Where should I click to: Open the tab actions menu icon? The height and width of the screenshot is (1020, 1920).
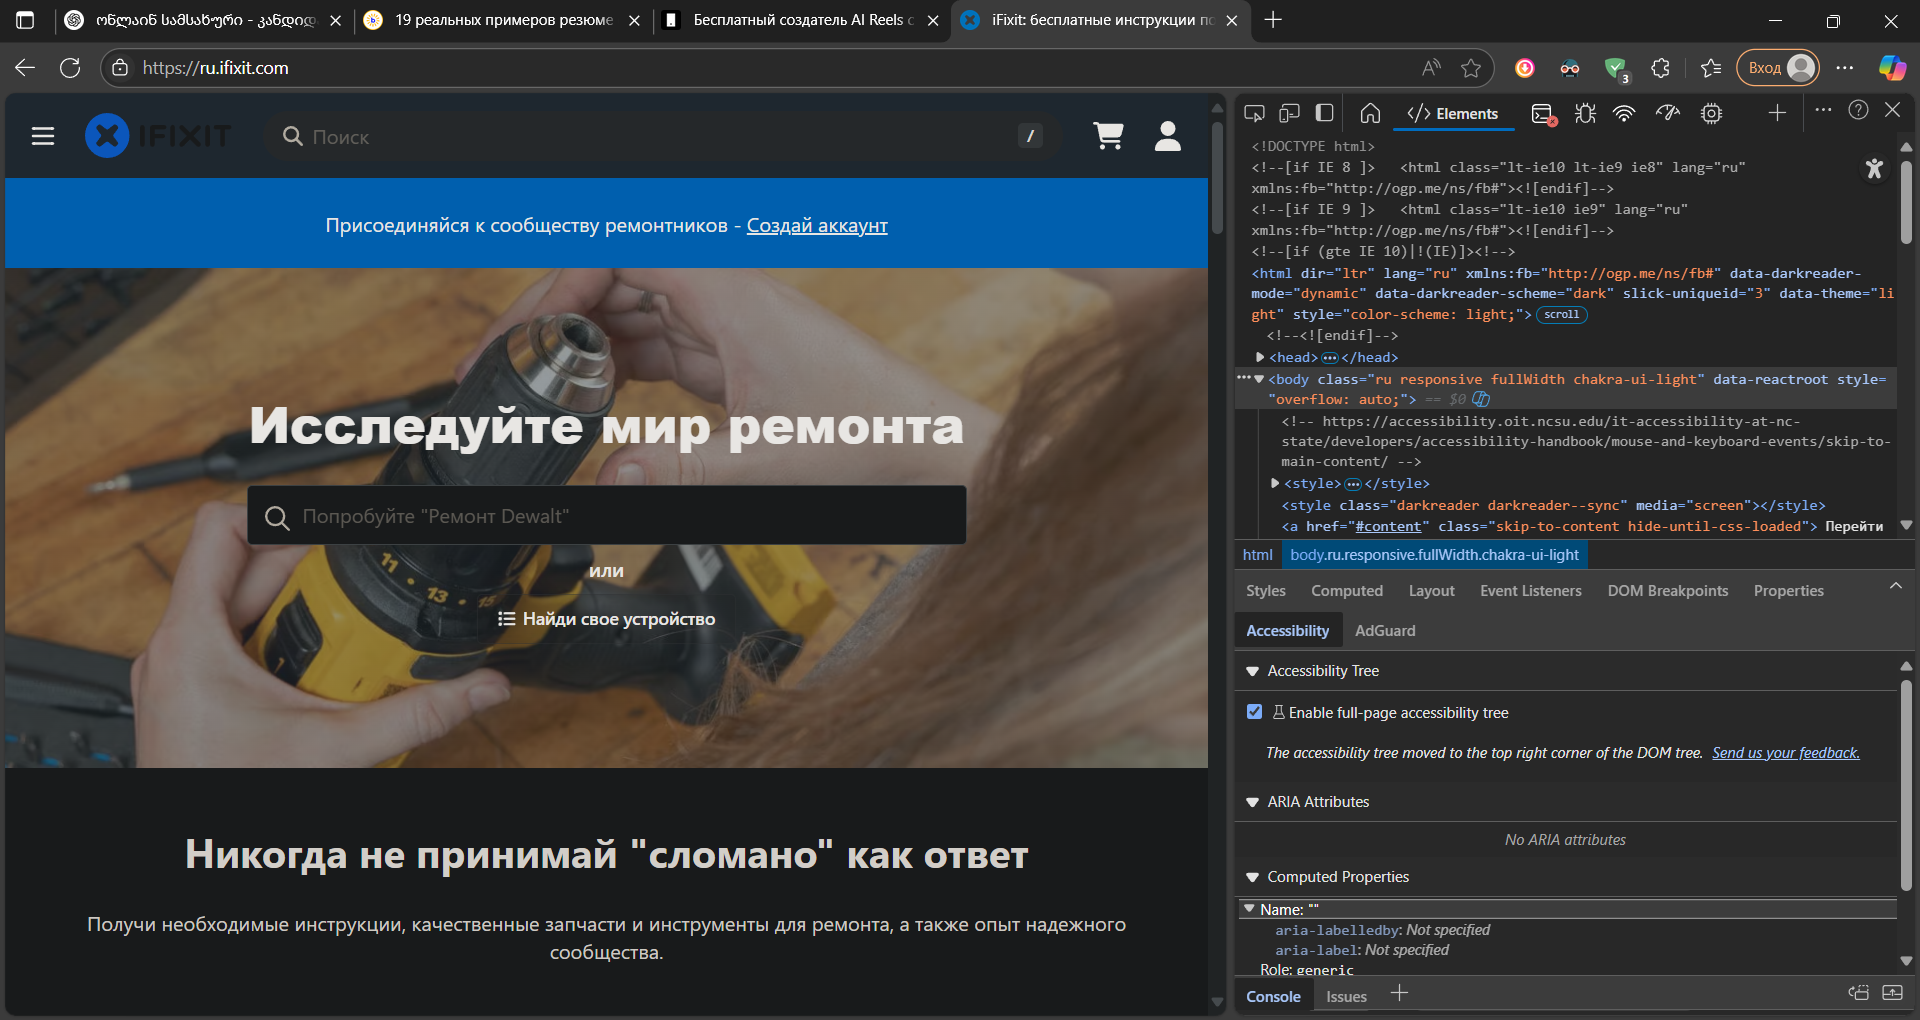pyautogui.click(x=25, y=20)
